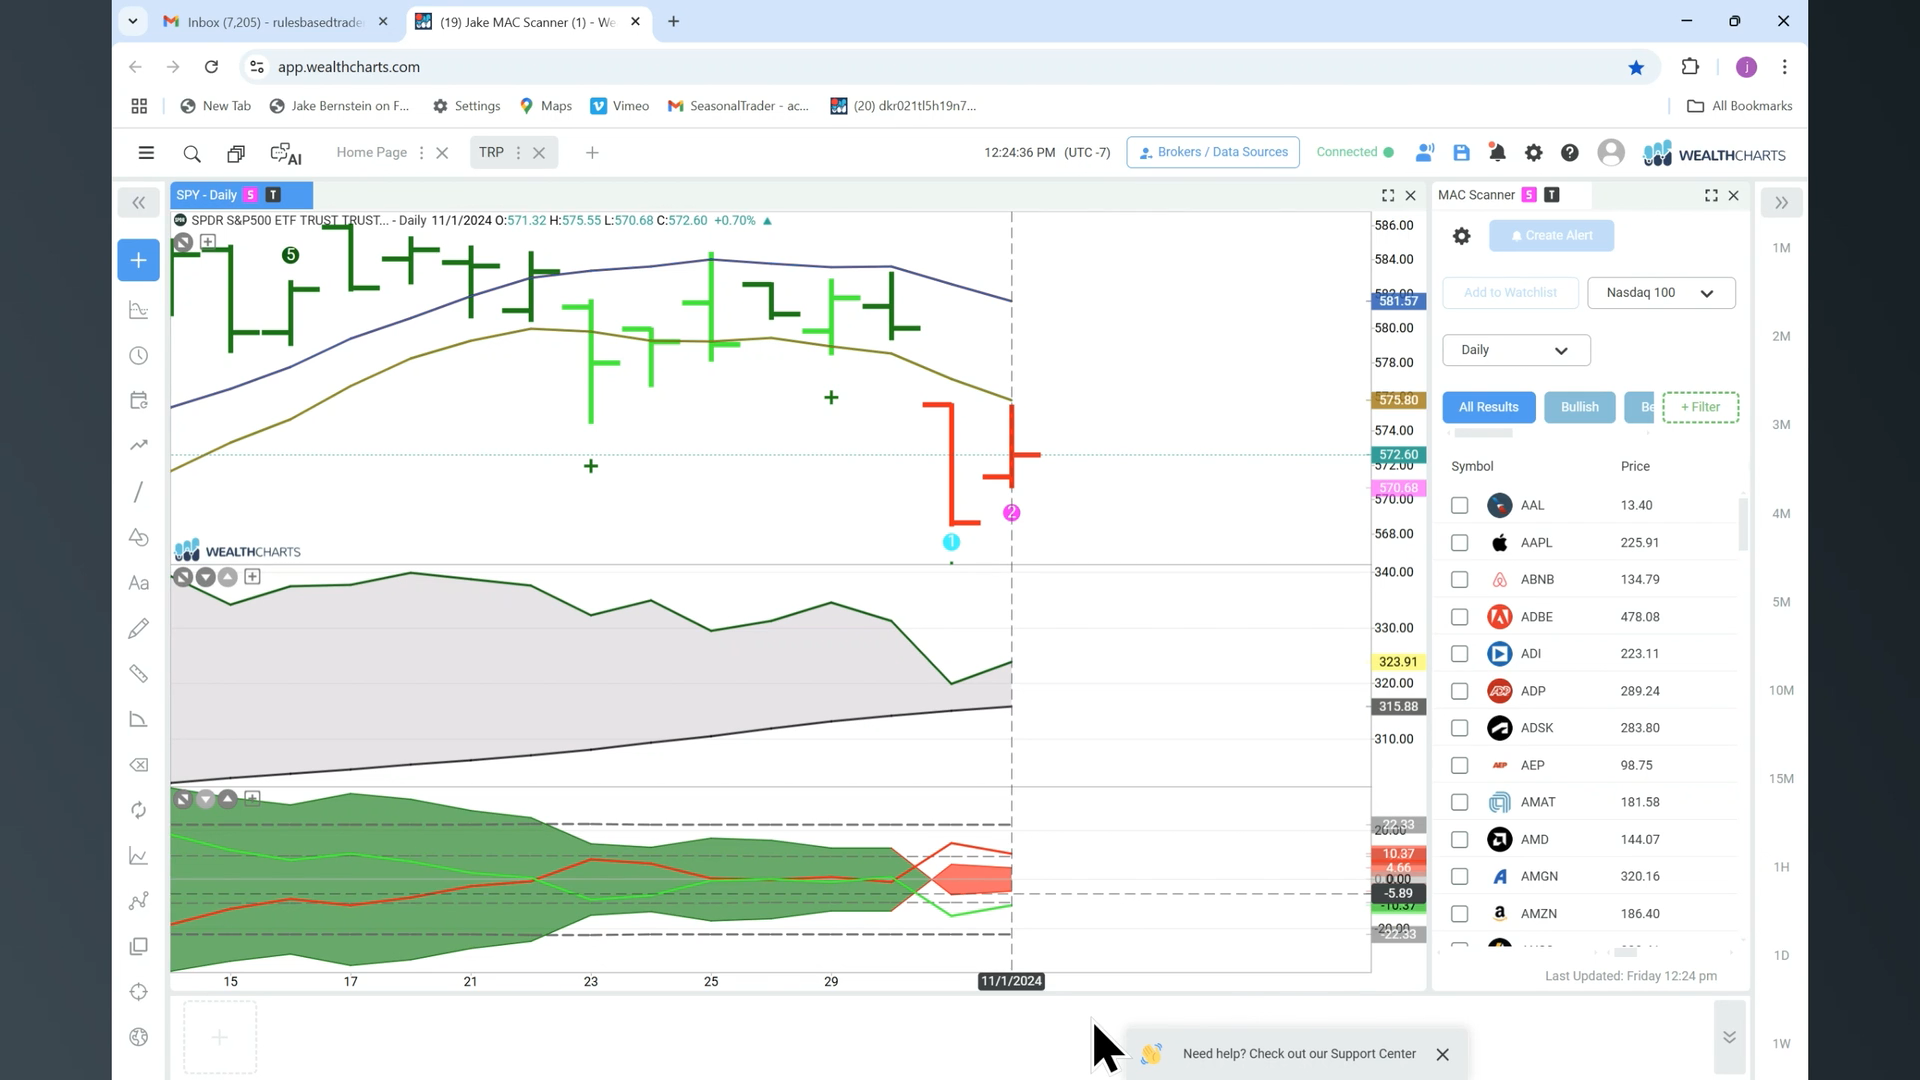Select the Aa text annotation tool
The height and width of the screenshot is (1080, 1920).
[x=139, y=583]
